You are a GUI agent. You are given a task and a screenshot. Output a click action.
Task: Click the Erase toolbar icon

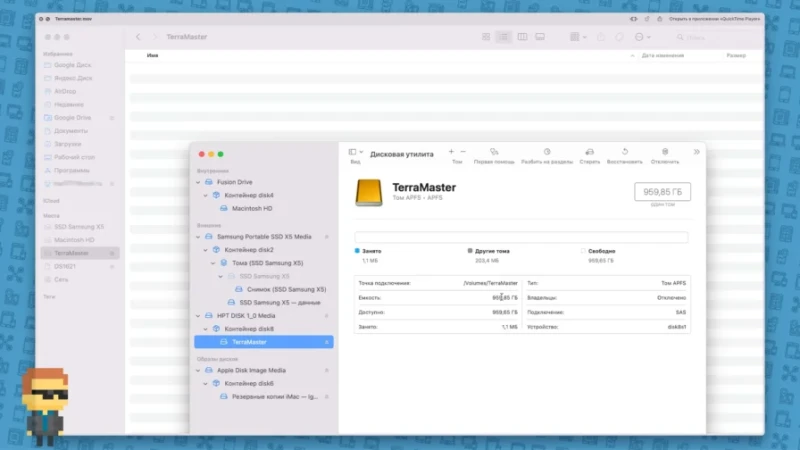[590, 152]
